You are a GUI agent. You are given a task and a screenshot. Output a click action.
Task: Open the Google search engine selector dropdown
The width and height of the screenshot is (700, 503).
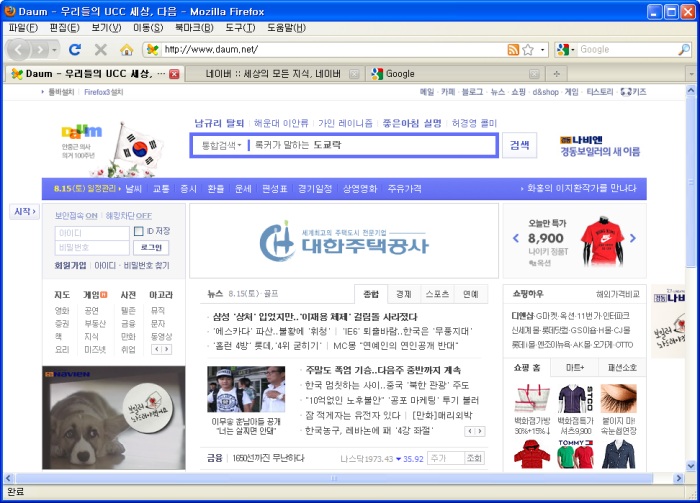[x=566, y=50]
